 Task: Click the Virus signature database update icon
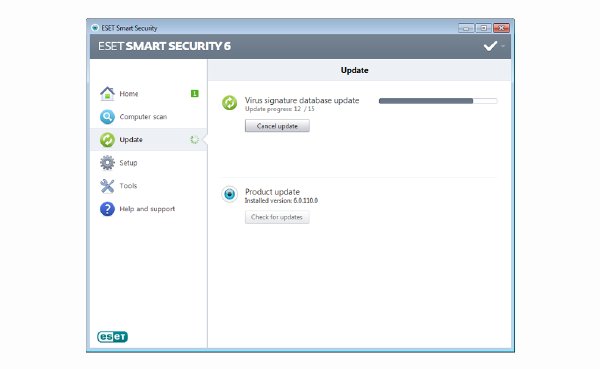point(230,103)
